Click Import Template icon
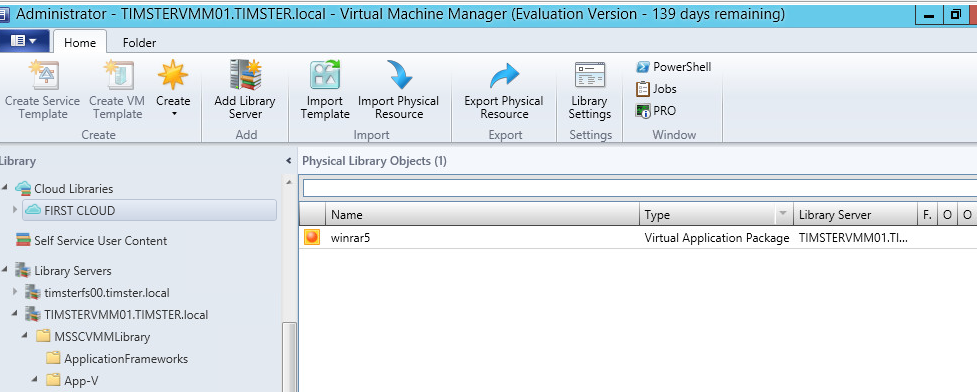The image size is (977, 392). 325,75
